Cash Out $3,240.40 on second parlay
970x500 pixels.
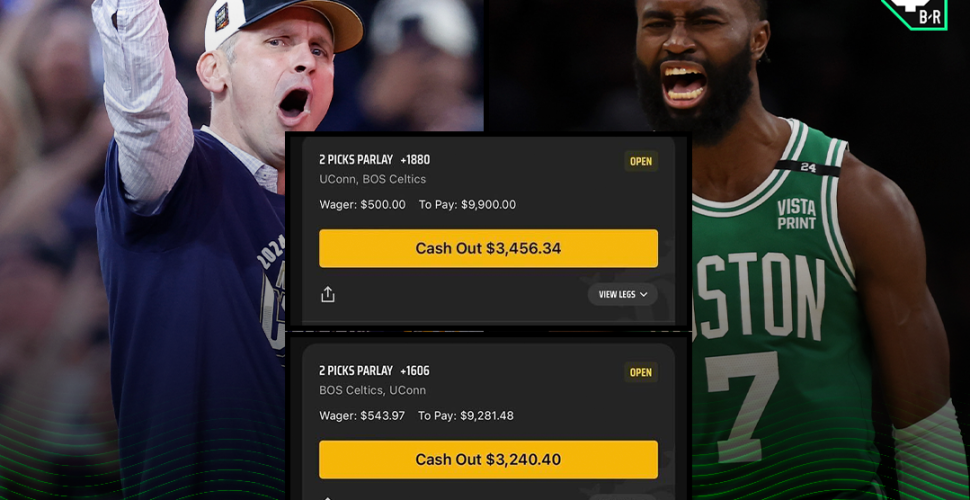(x=488, y=460)
